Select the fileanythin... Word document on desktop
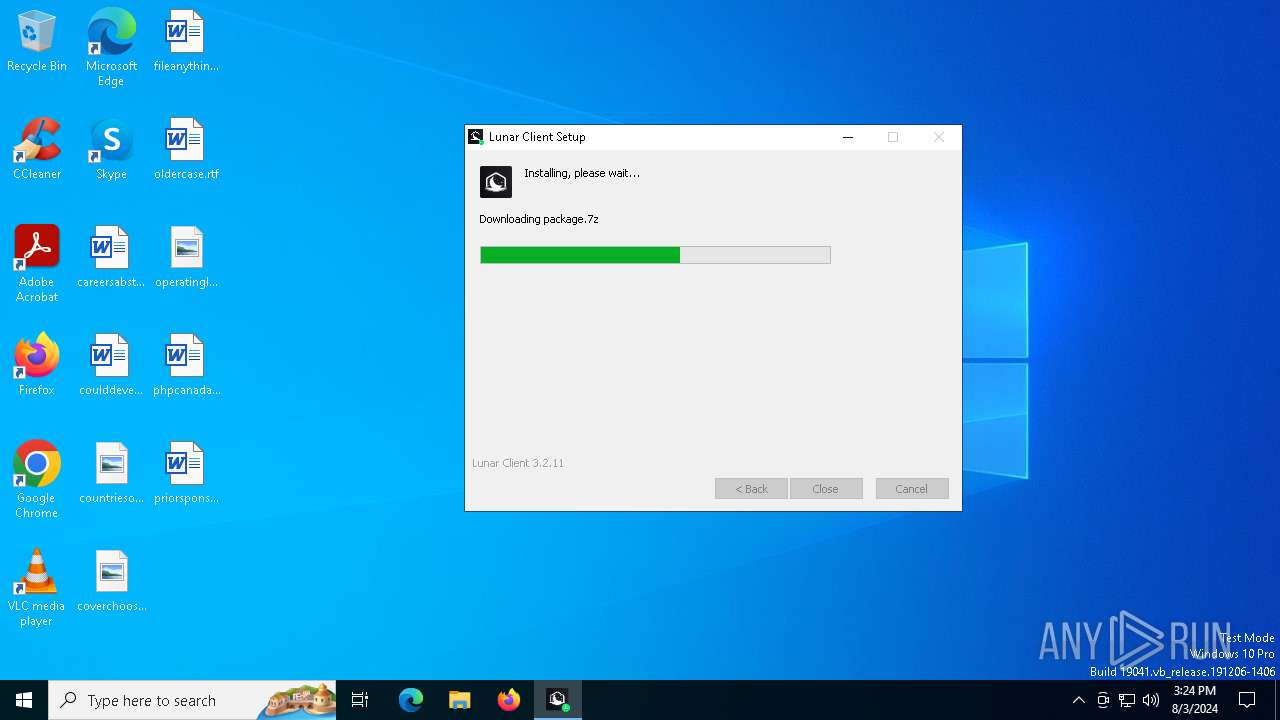 pyautogui.click(x=186, y=42)
